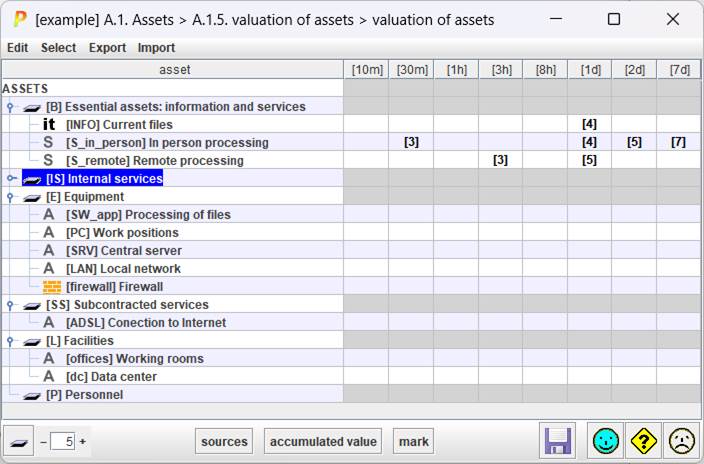Open the Select menu

point(58,48)
